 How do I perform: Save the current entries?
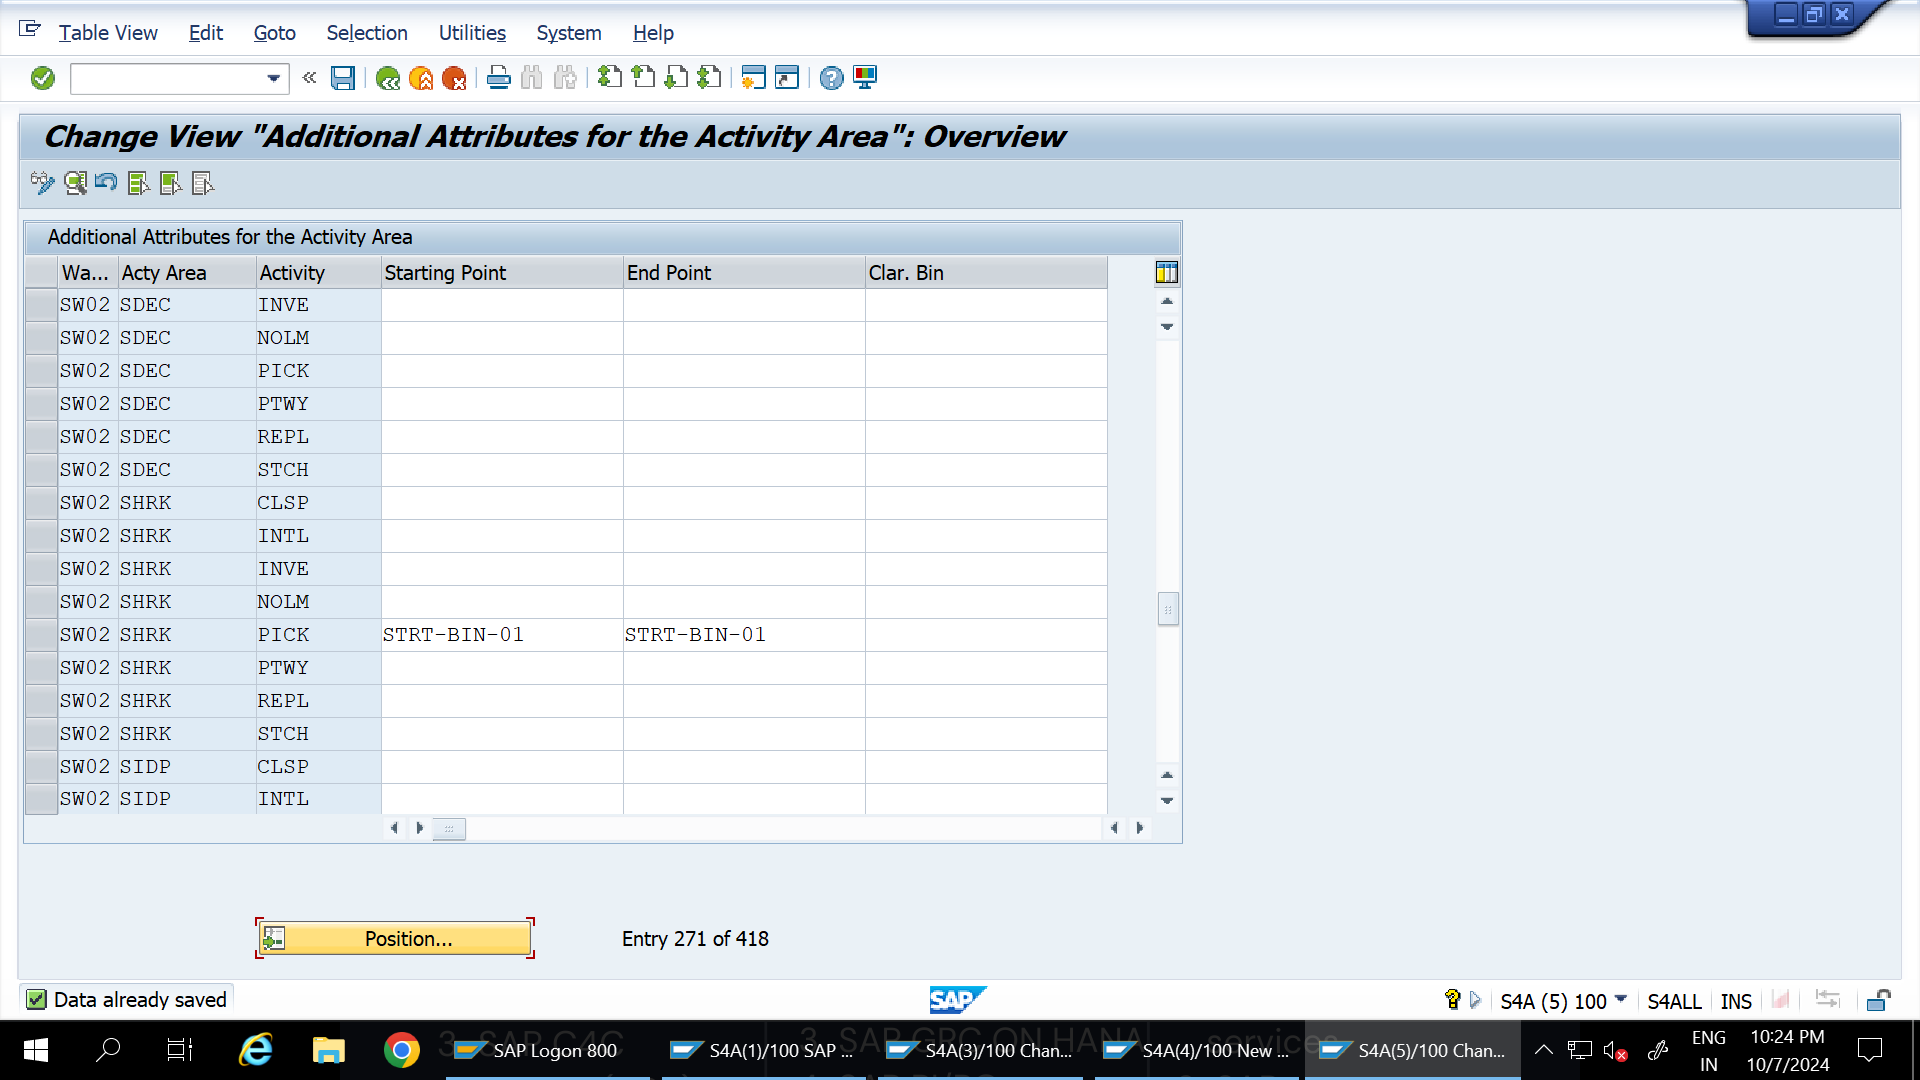click(343, 78)
